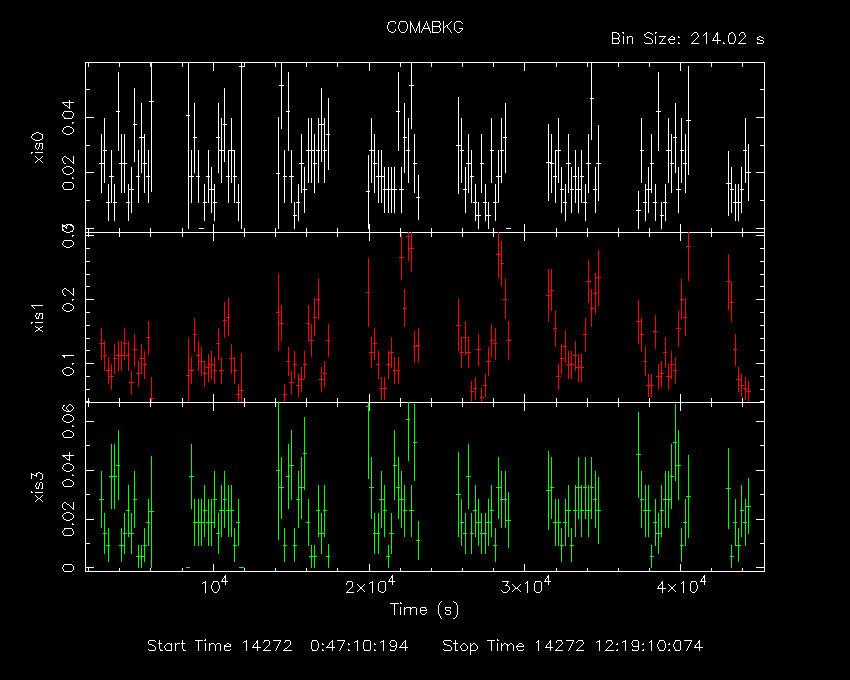This screenshot has height=680, width=850.
Task: Click the xis1 axis label
Action: (38, 318)
